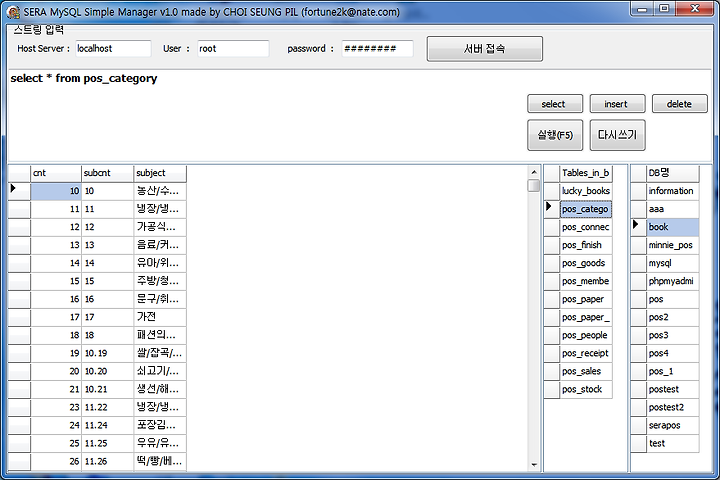Select the pos_membe table row
Screen dimensions: 720x480
point(586,281)
